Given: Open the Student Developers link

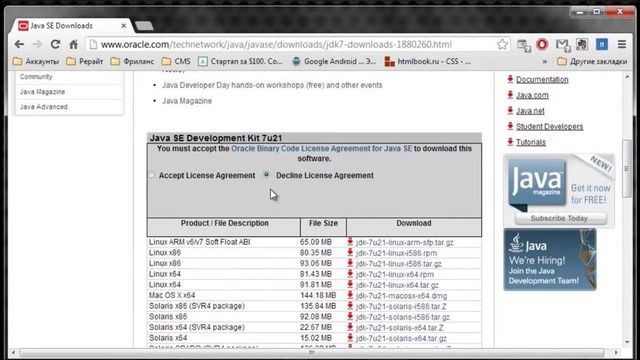Looking at the screenshot, I should tap(549, 127).
